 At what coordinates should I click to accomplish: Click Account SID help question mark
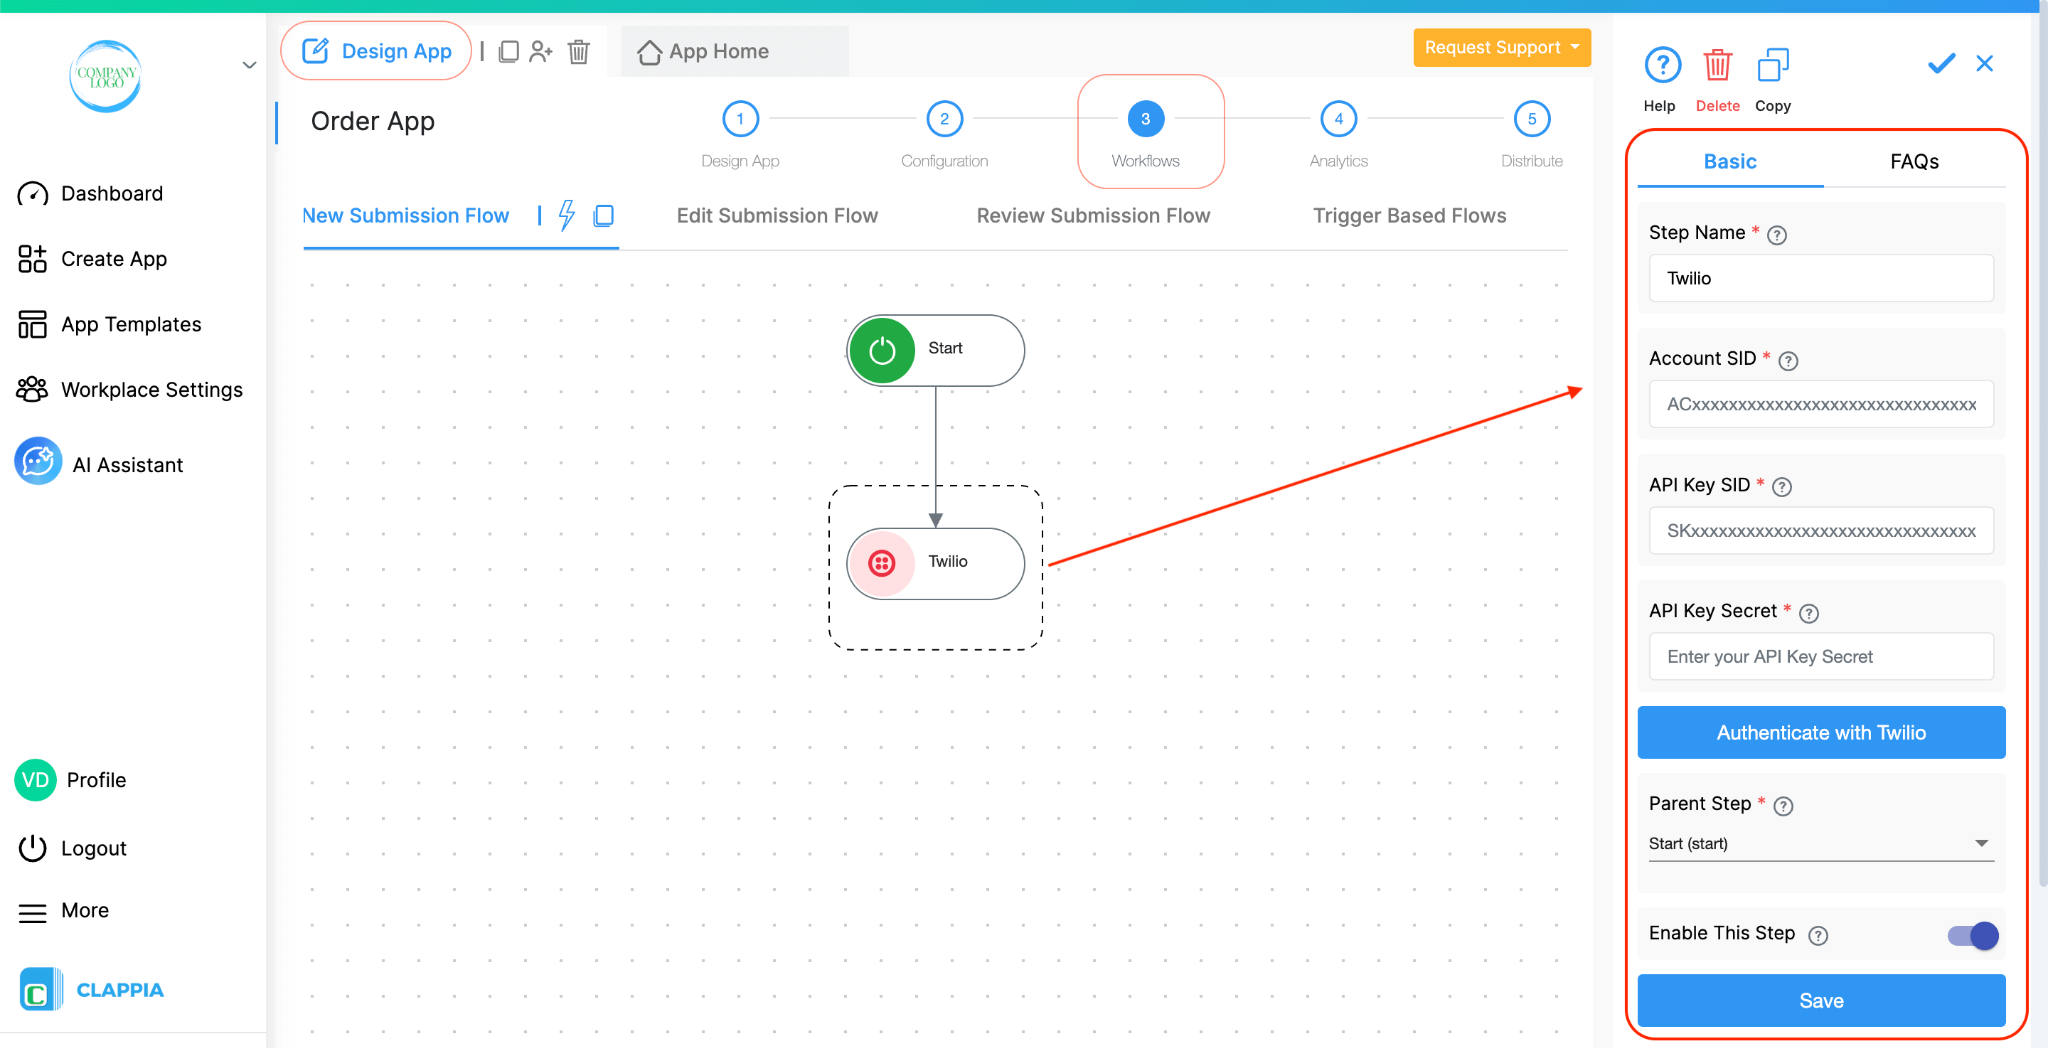pos(1788,361)
